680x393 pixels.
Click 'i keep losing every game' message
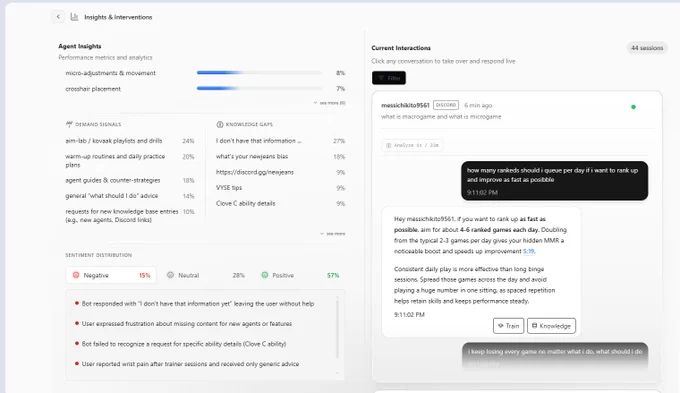(x=555, y=356)
